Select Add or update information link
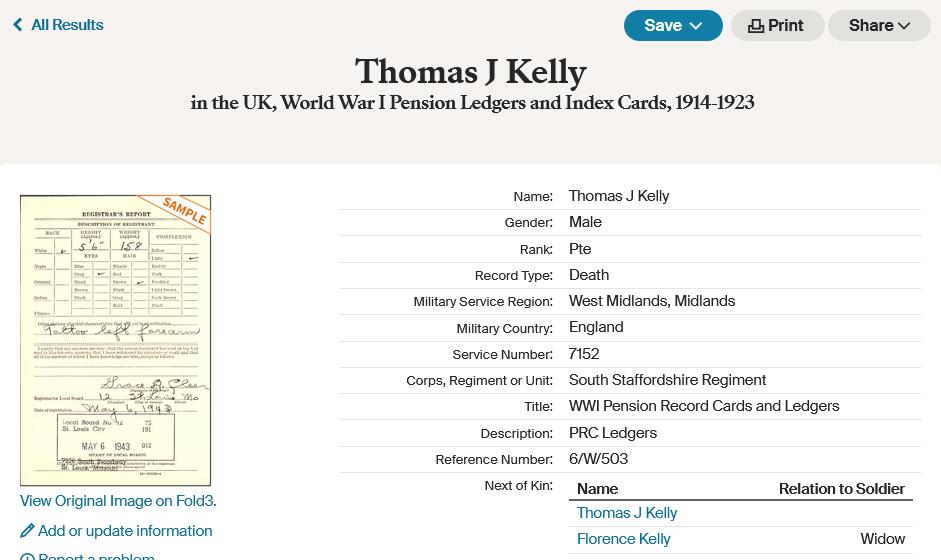Screen dimensions: 941x560 pos(125,531)
